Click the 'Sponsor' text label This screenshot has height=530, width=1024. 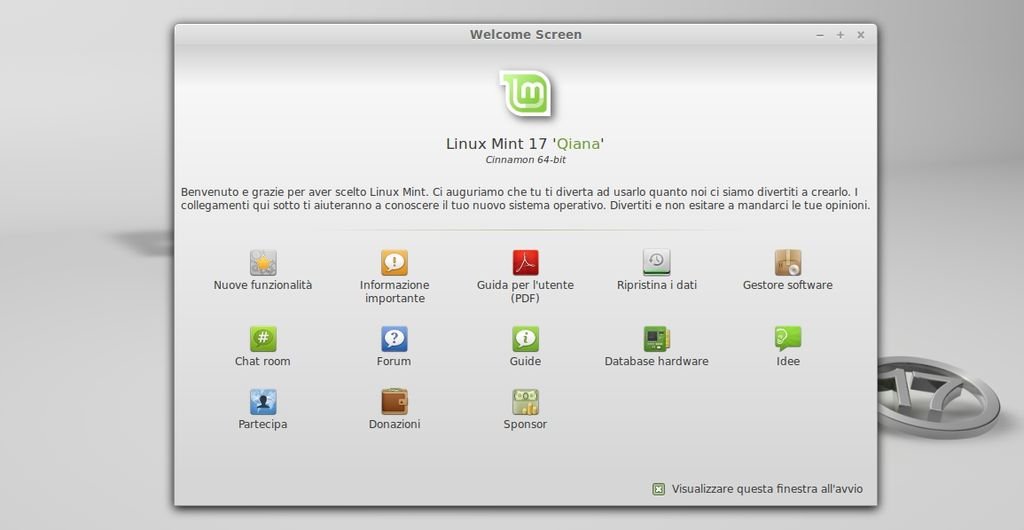525,424
